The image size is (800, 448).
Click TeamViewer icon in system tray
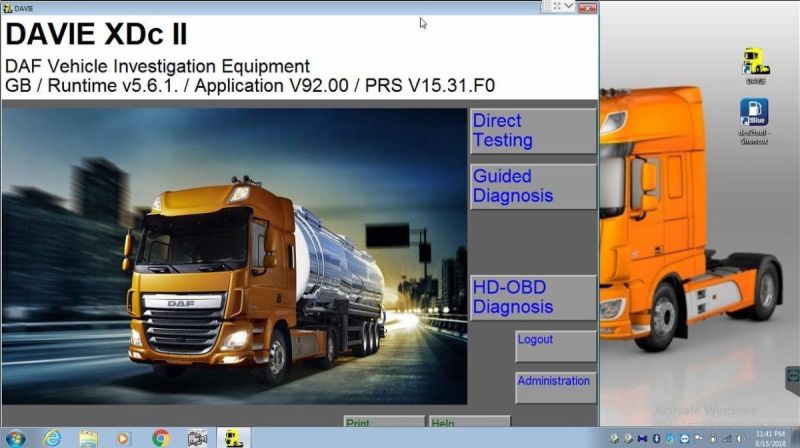pyautogui.click(x=685, y=438)
